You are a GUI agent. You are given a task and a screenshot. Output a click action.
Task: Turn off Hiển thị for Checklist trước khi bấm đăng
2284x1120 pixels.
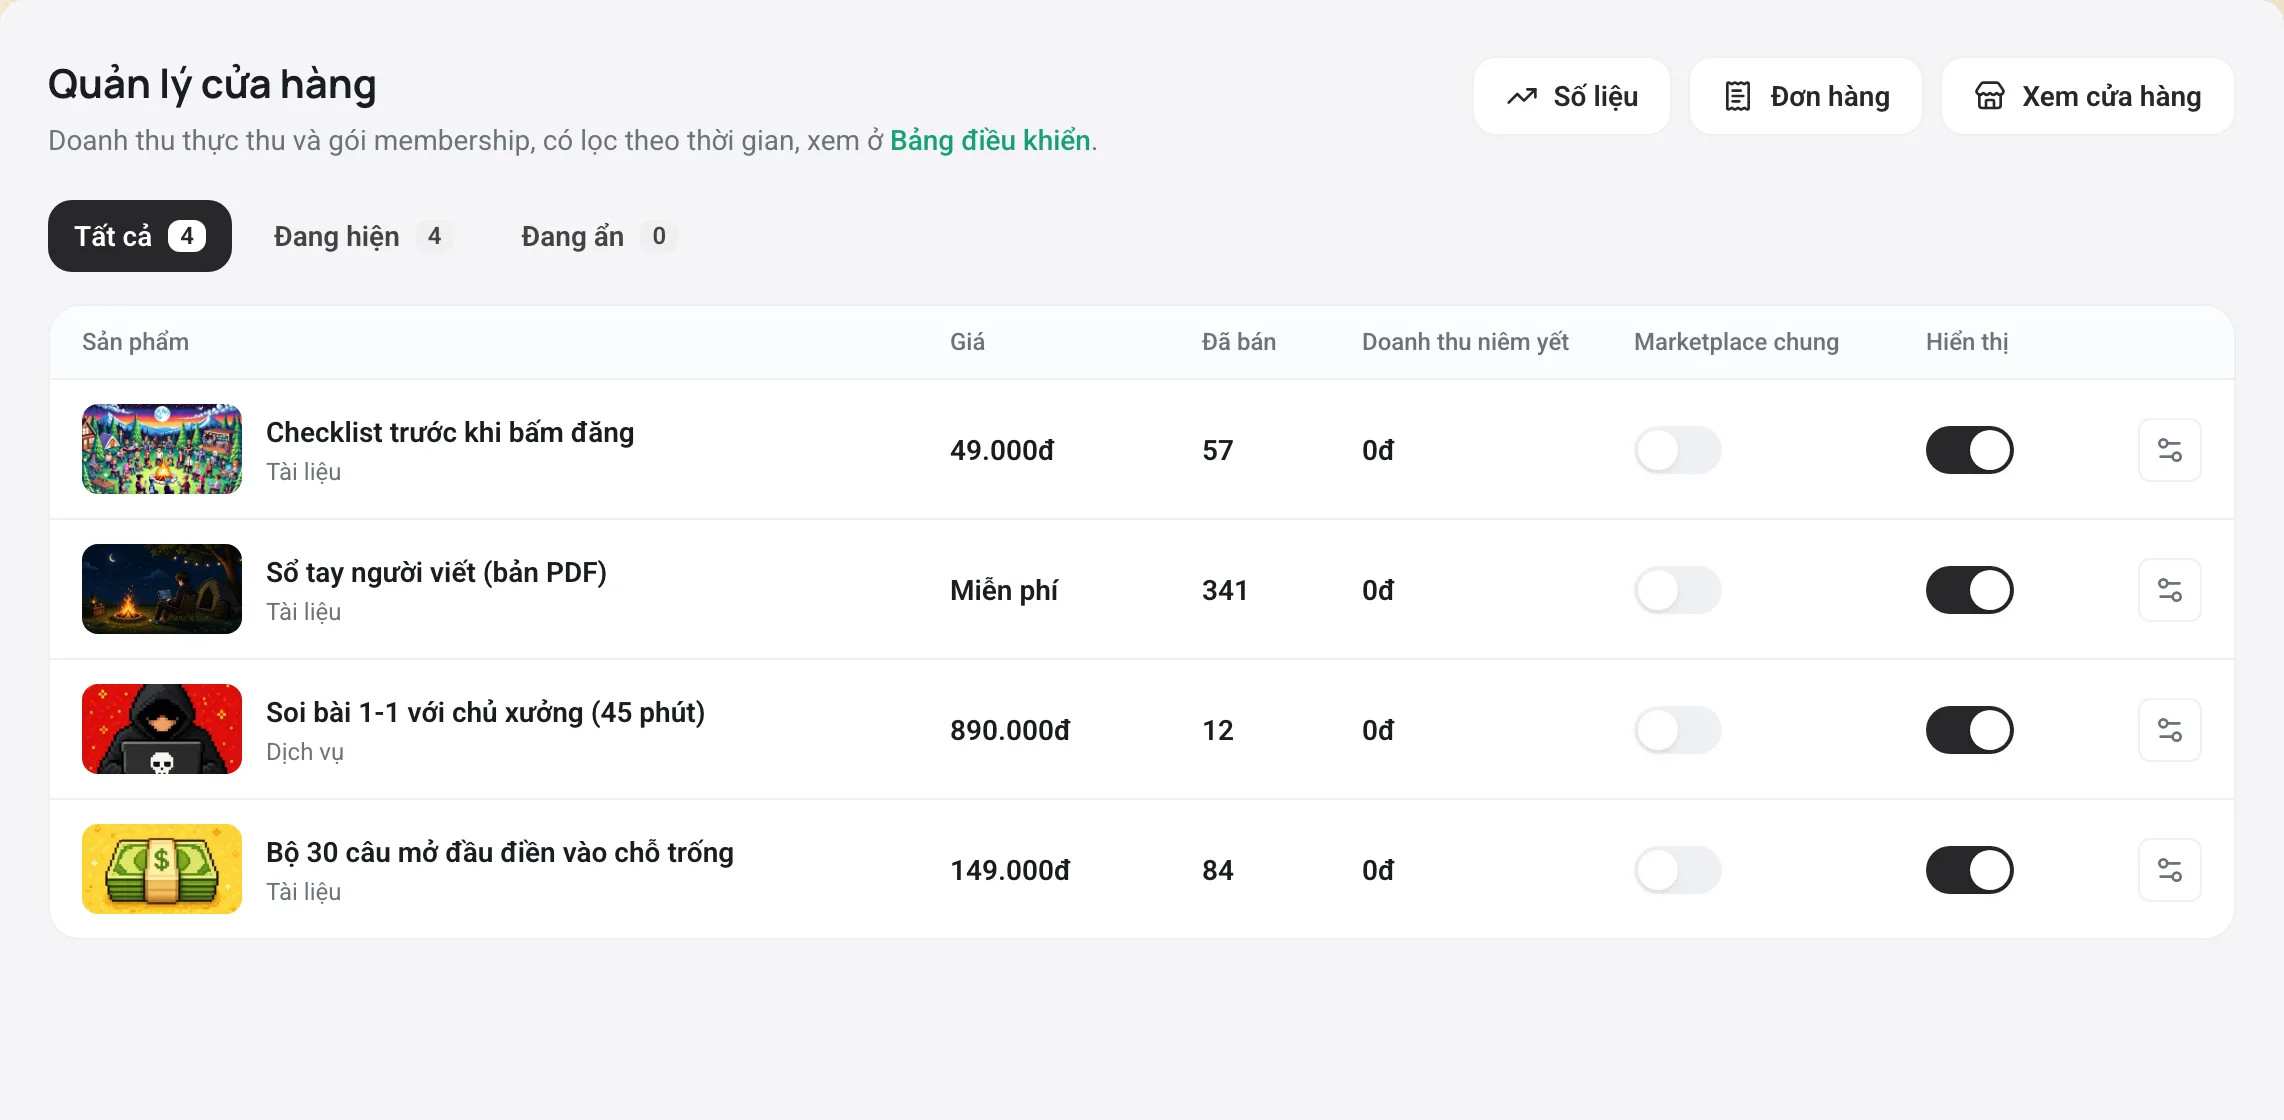coord(1969,450)
